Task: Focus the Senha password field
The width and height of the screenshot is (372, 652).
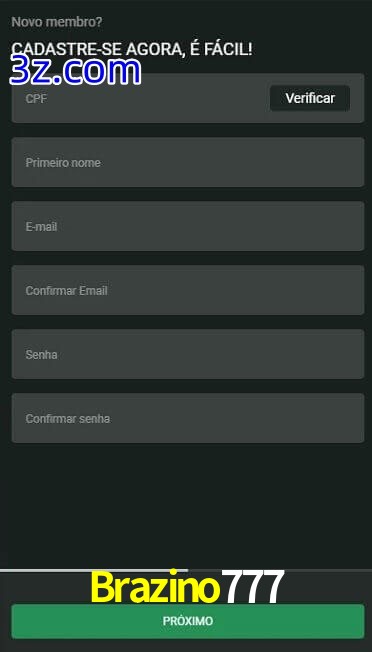Action: pos(188,354)
